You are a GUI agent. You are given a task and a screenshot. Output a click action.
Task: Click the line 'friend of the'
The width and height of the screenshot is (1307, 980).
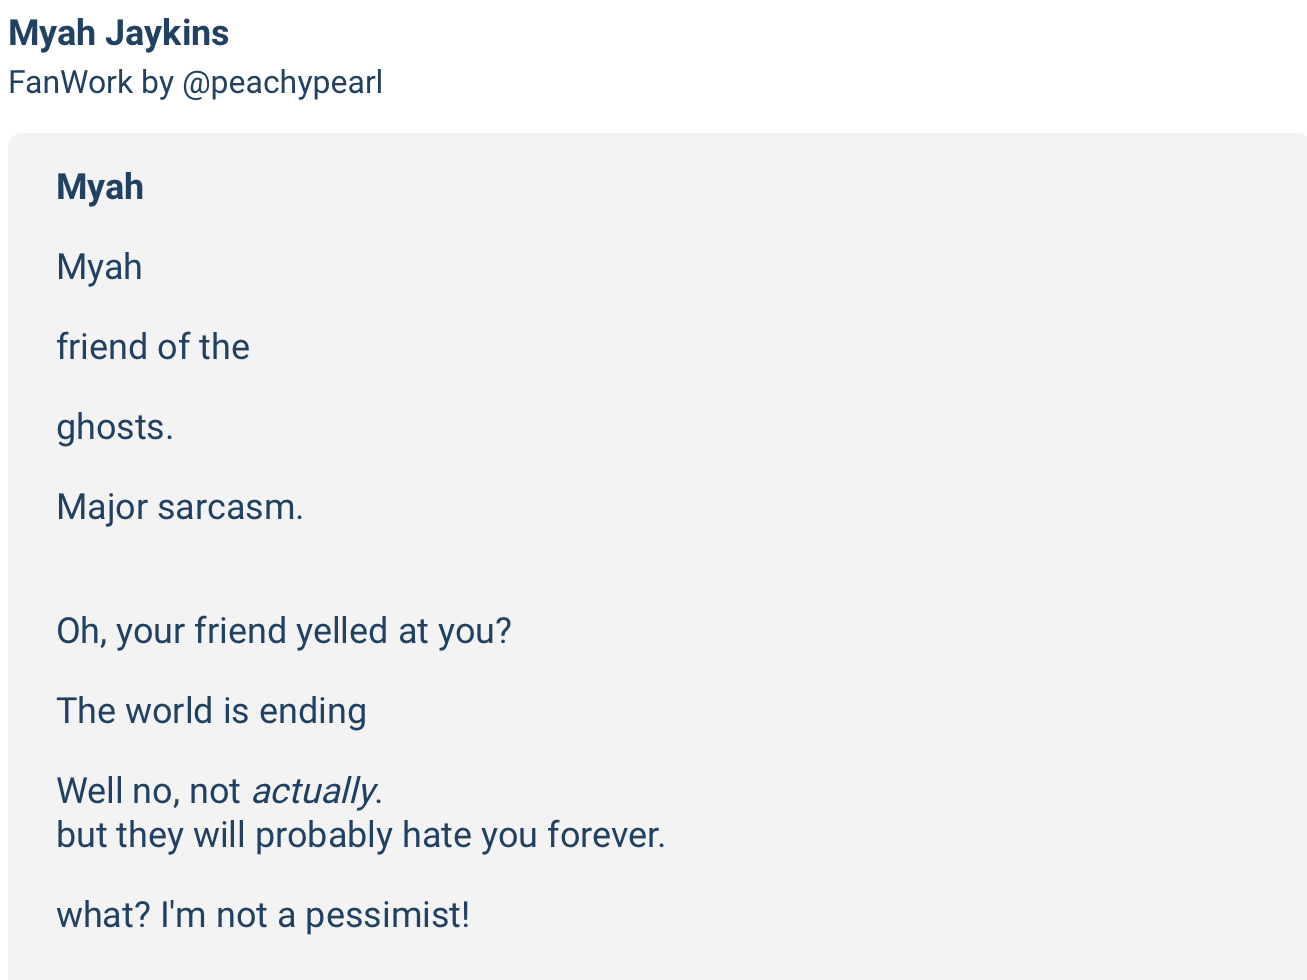(152, 347)
